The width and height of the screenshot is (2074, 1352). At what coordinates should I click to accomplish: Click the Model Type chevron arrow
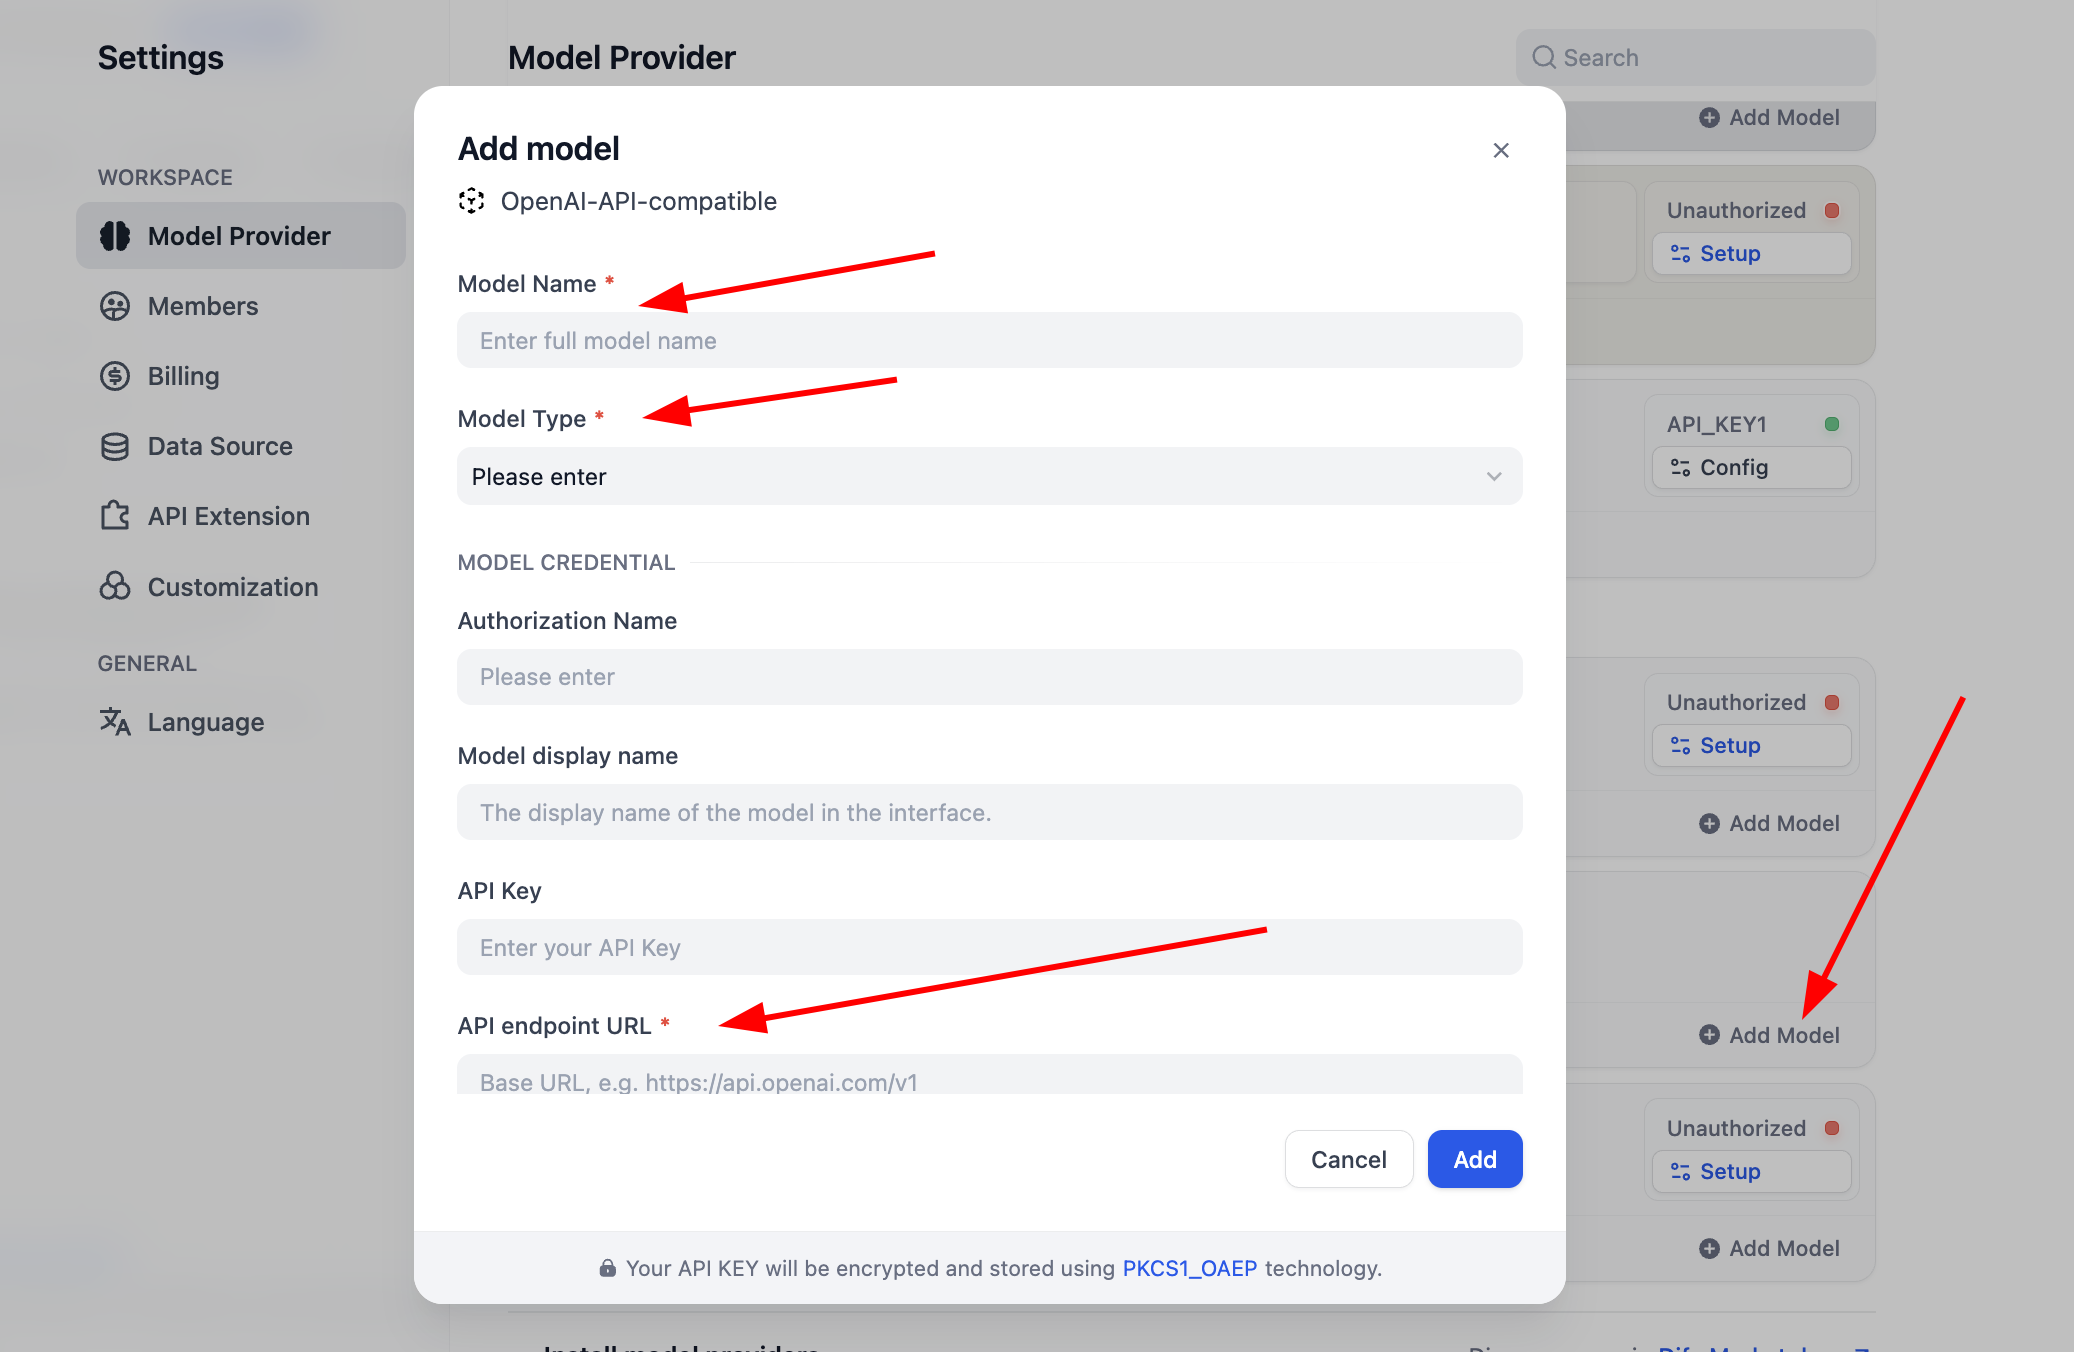pyautogui.click(x=1494, y=476)
